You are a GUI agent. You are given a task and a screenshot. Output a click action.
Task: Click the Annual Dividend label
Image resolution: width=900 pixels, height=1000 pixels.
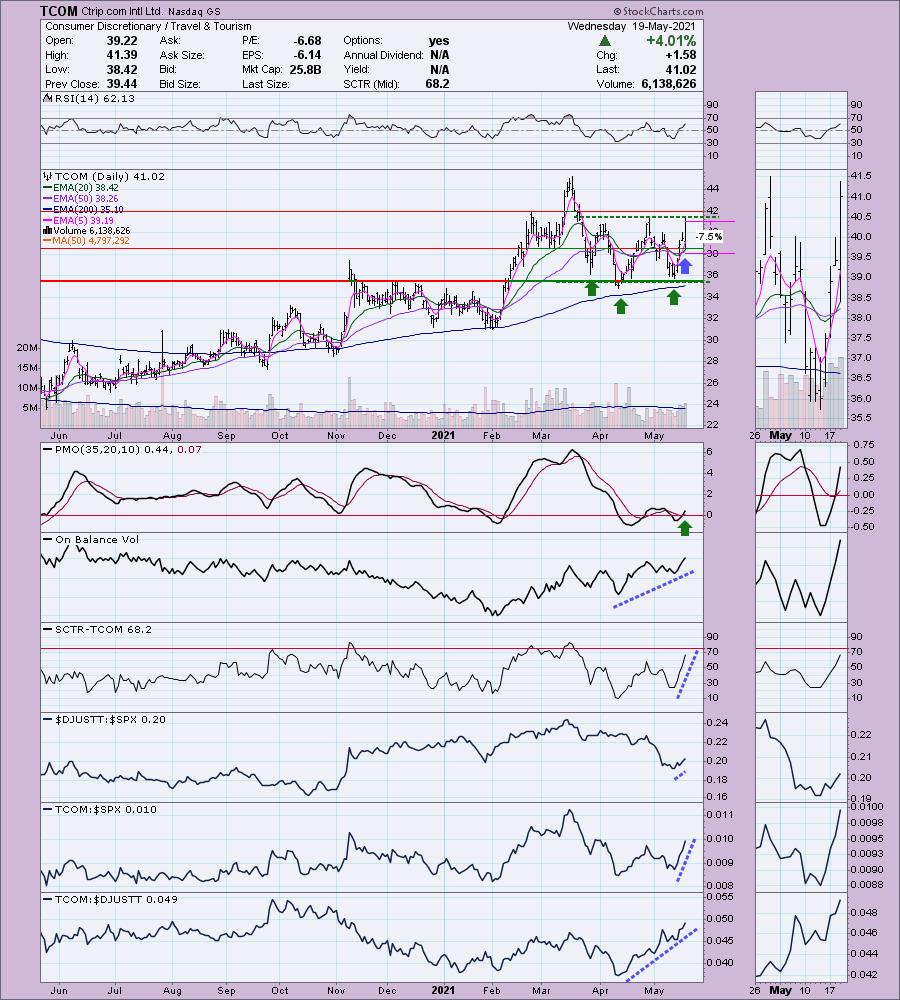[x=383, y=55]
